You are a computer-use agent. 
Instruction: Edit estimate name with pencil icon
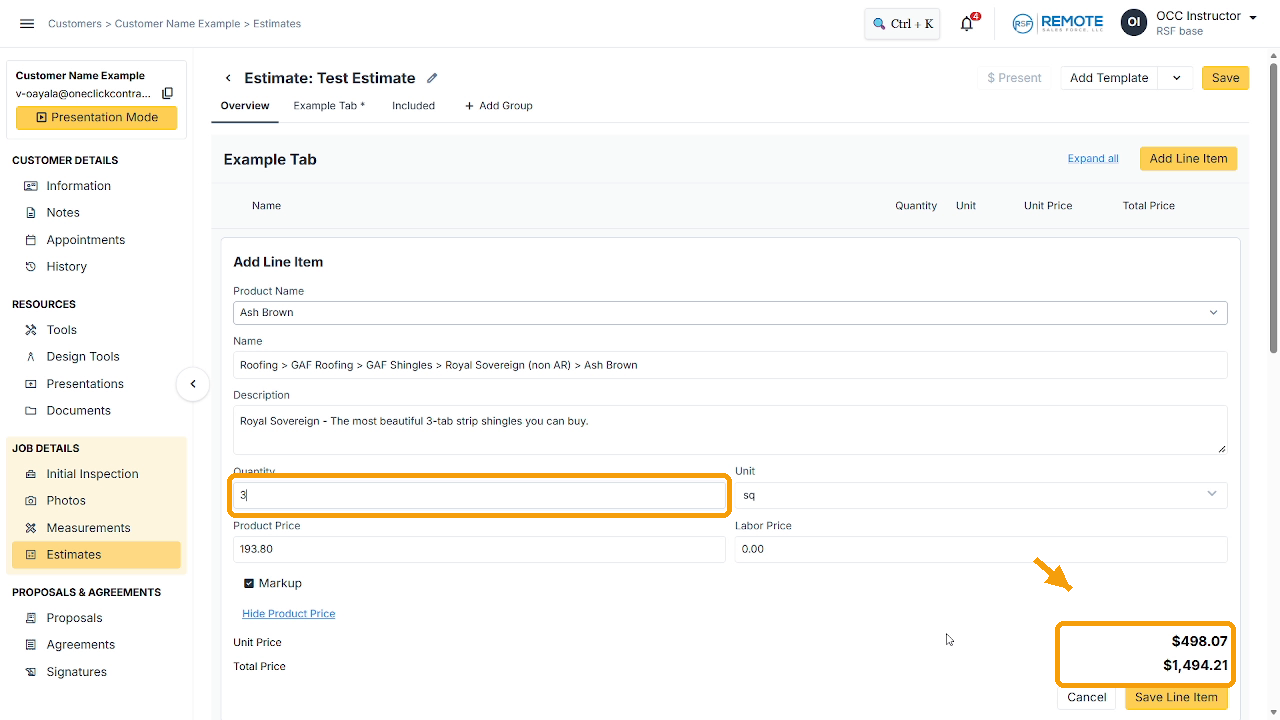(x=432, y=78)
